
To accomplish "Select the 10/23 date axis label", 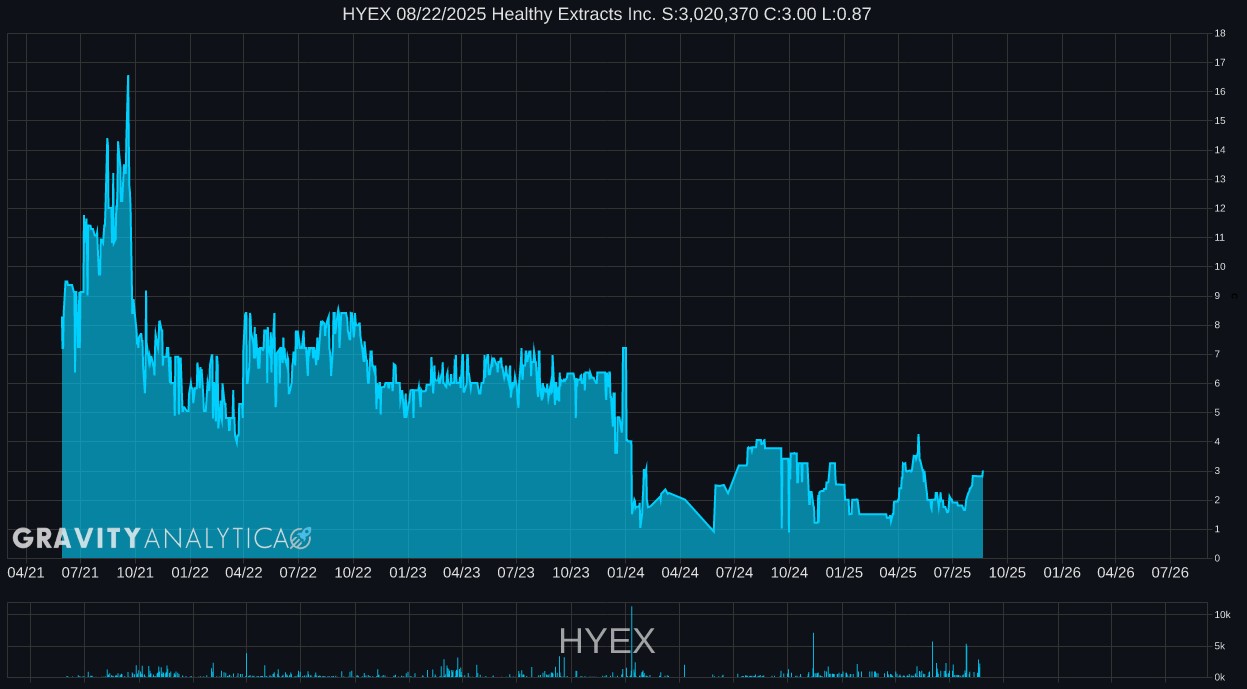I will pos(571,572).
